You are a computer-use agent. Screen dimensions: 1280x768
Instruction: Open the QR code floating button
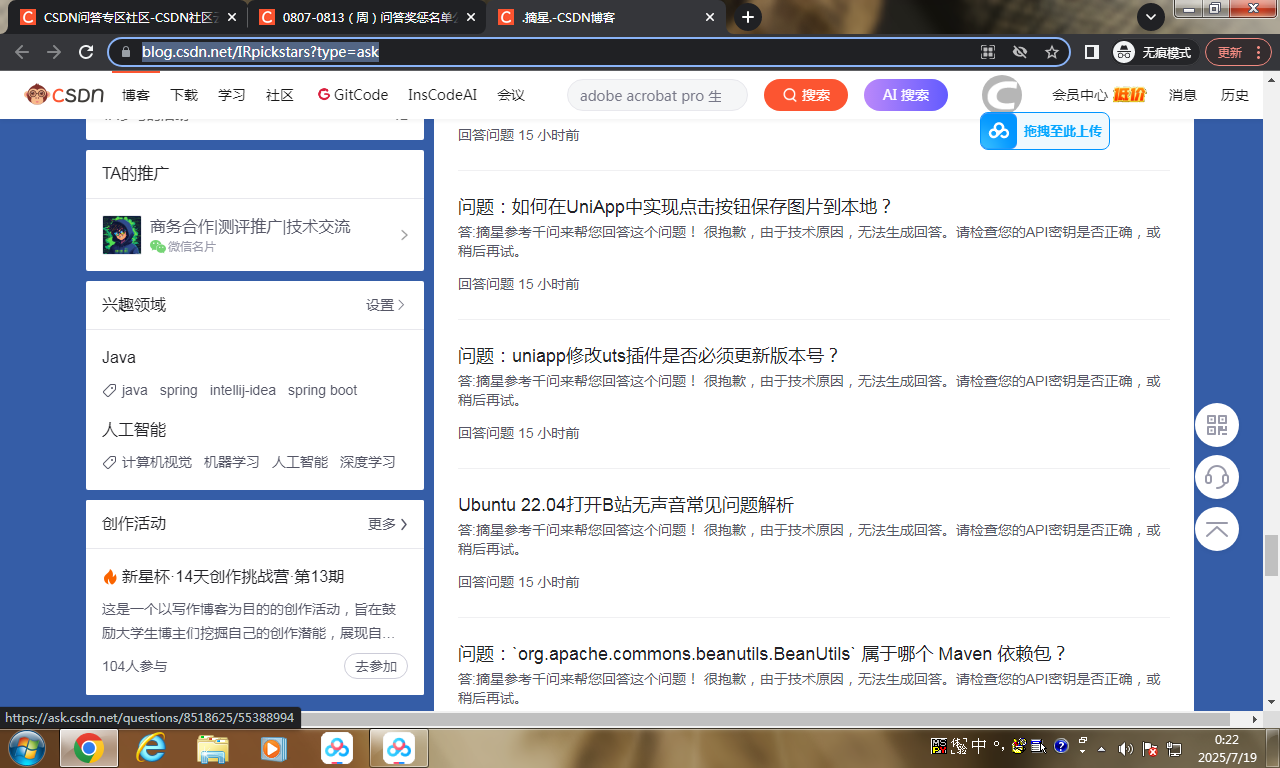(1217, 425)
